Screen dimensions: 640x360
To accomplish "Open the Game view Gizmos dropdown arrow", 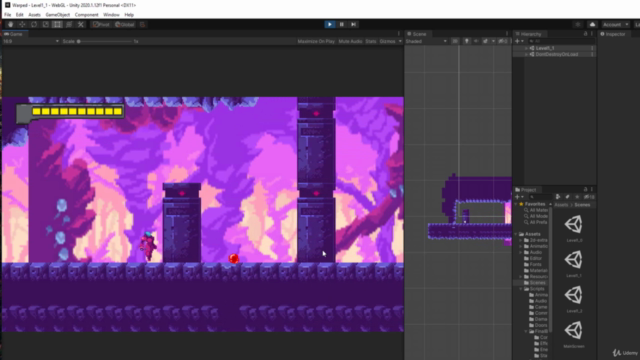I will (400, 41).
